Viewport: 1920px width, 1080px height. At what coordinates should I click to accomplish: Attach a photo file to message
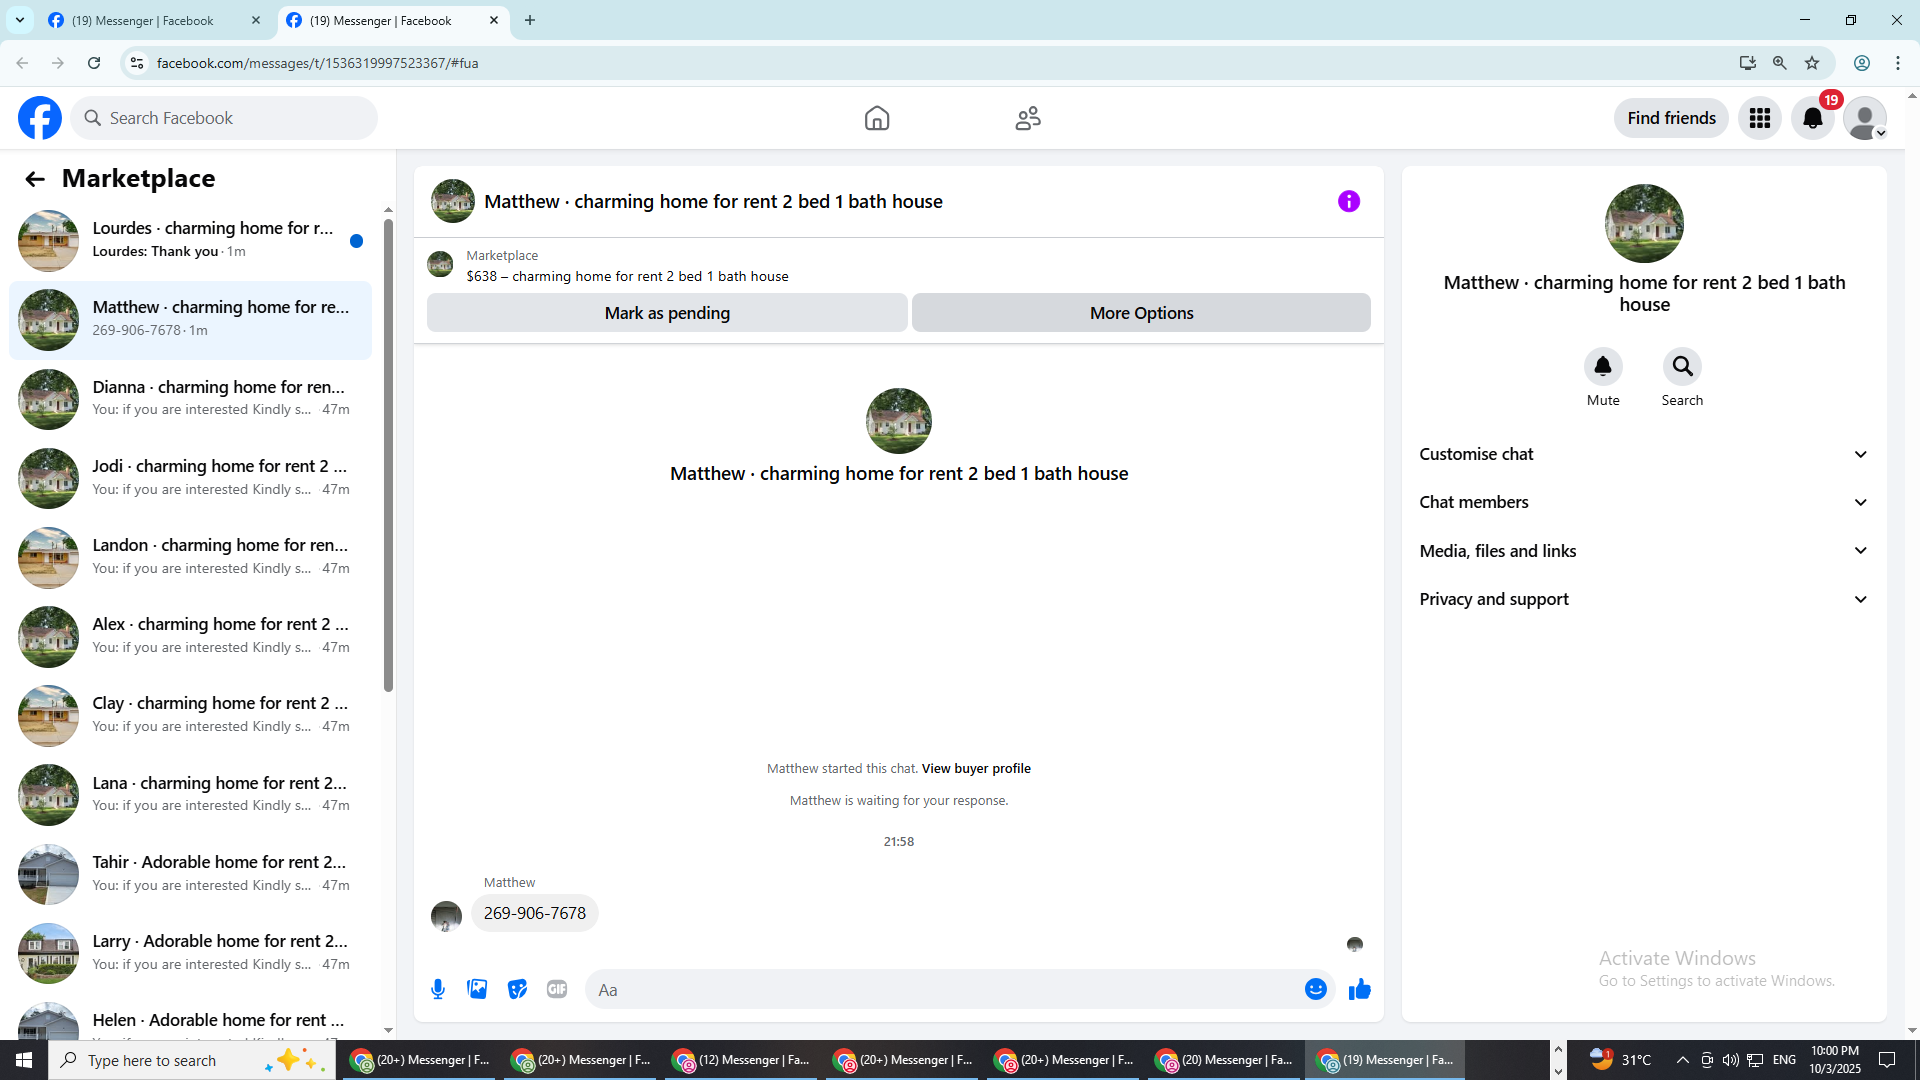[478, 989]
